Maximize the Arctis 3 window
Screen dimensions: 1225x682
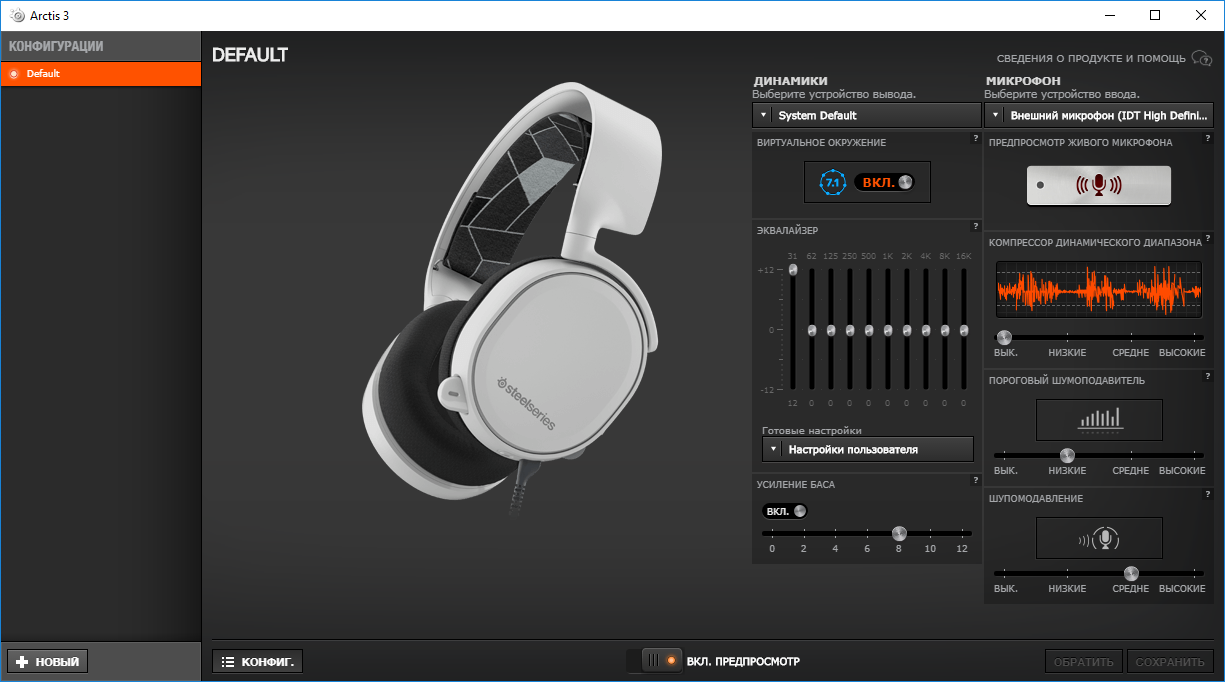[x=1155, y=15]
